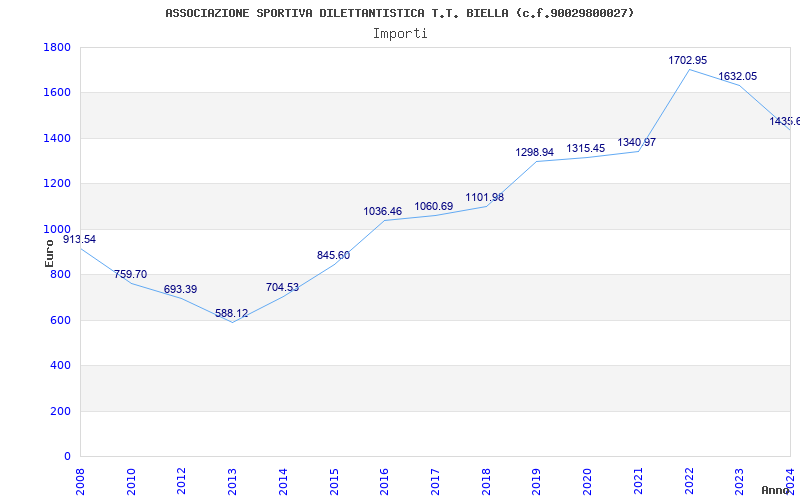800x500 pixels.
Task: Click the y-axis value 1600
Action: coord(57,93)
